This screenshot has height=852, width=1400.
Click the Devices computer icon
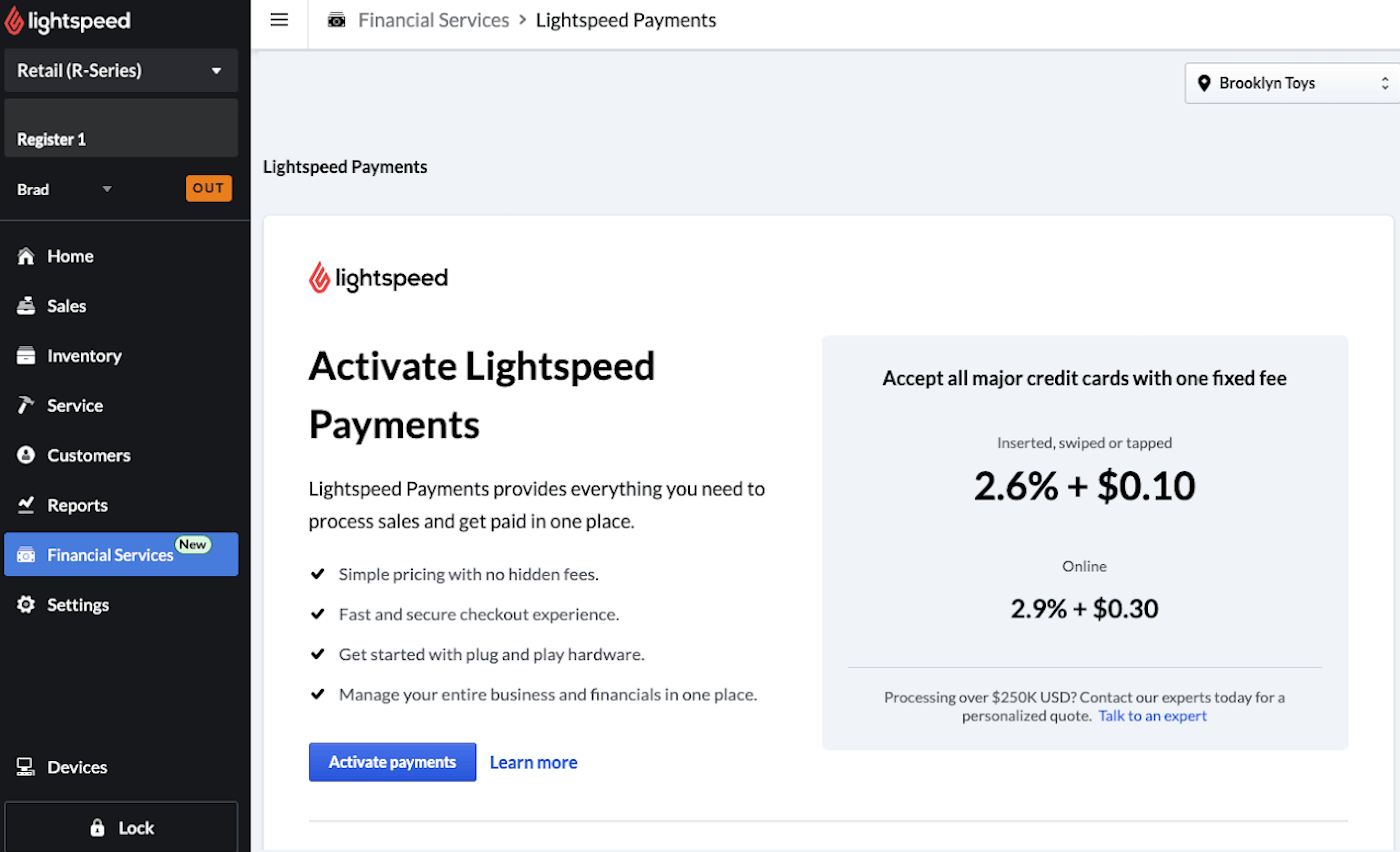[x=27, y=767]
